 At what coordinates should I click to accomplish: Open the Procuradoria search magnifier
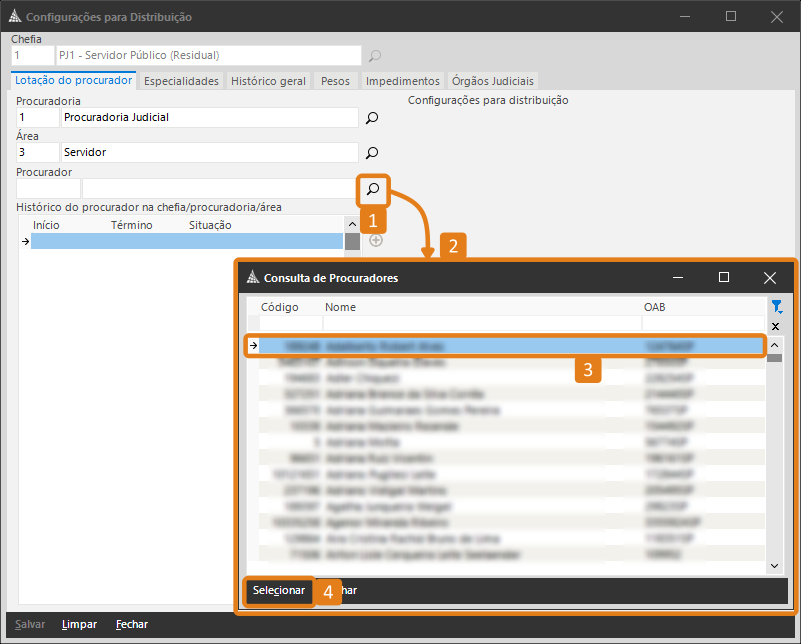pos(372,118)
